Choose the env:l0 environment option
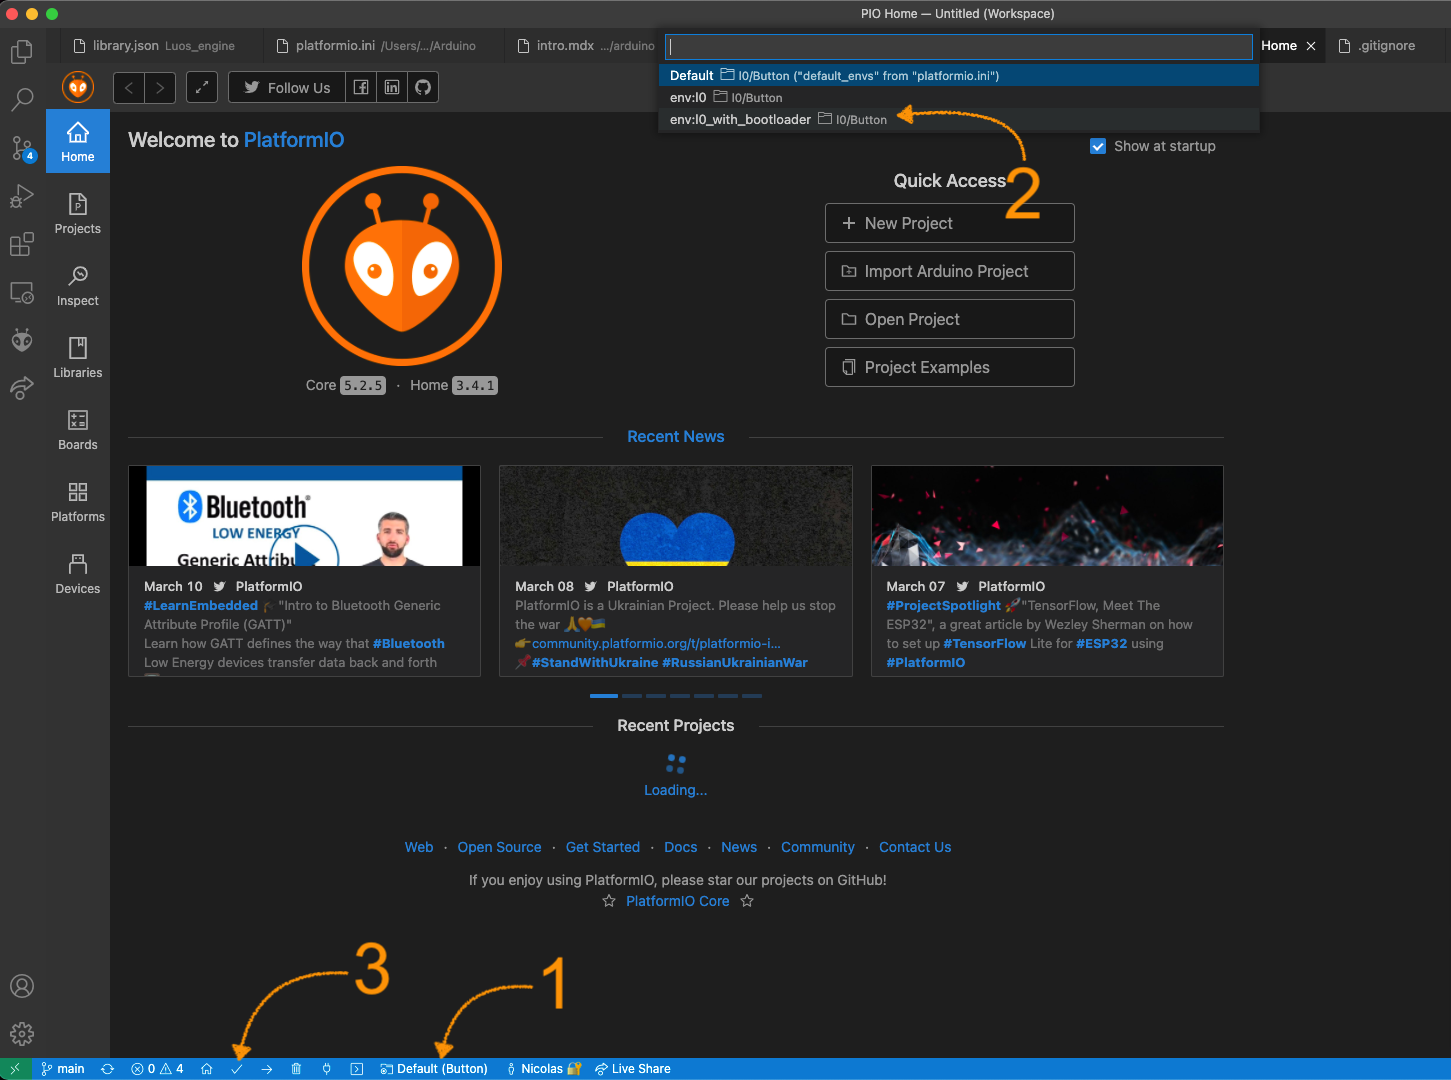Screen dimensions: 1451x1080 click(688, 98)
